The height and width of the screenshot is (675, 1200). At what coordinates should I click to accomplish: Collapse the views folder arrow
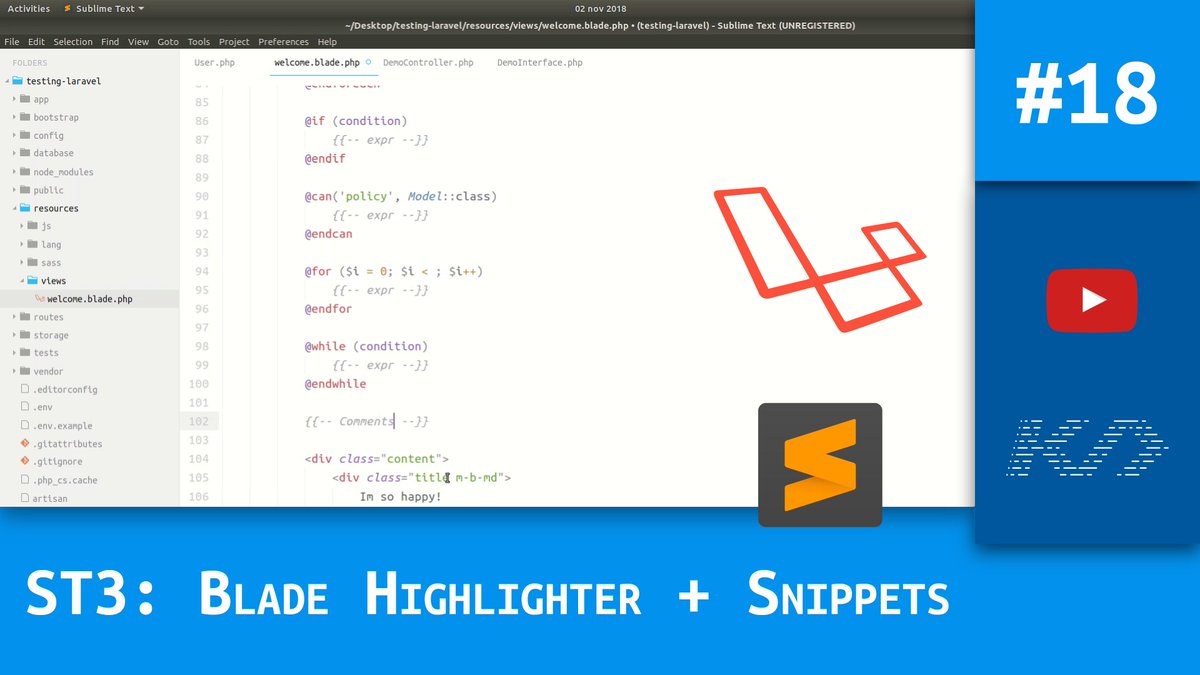tap(22, 281)
